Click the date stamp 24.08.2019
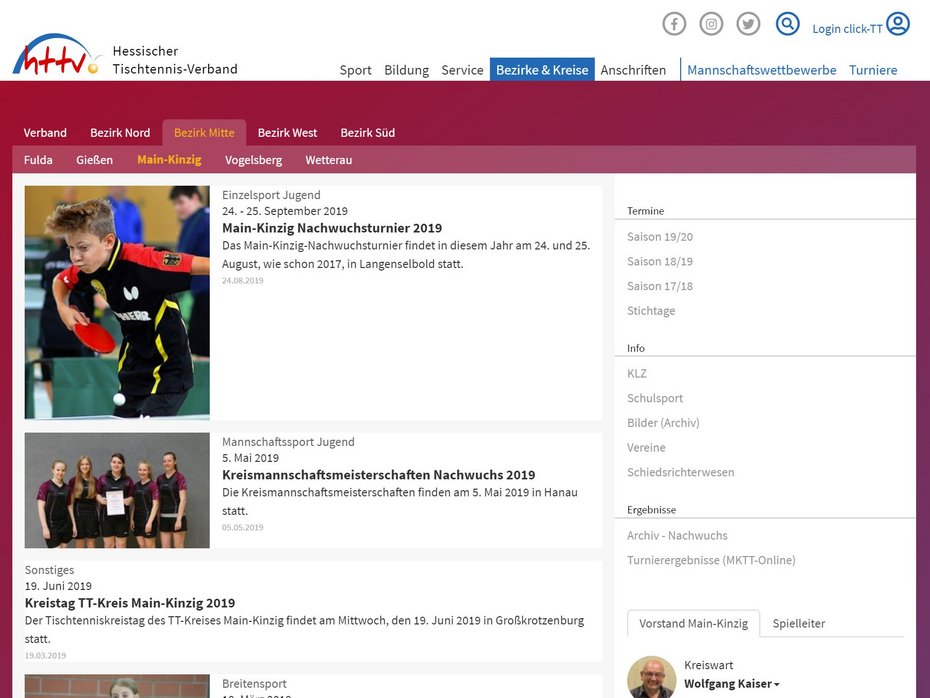 tap(243, 281)
